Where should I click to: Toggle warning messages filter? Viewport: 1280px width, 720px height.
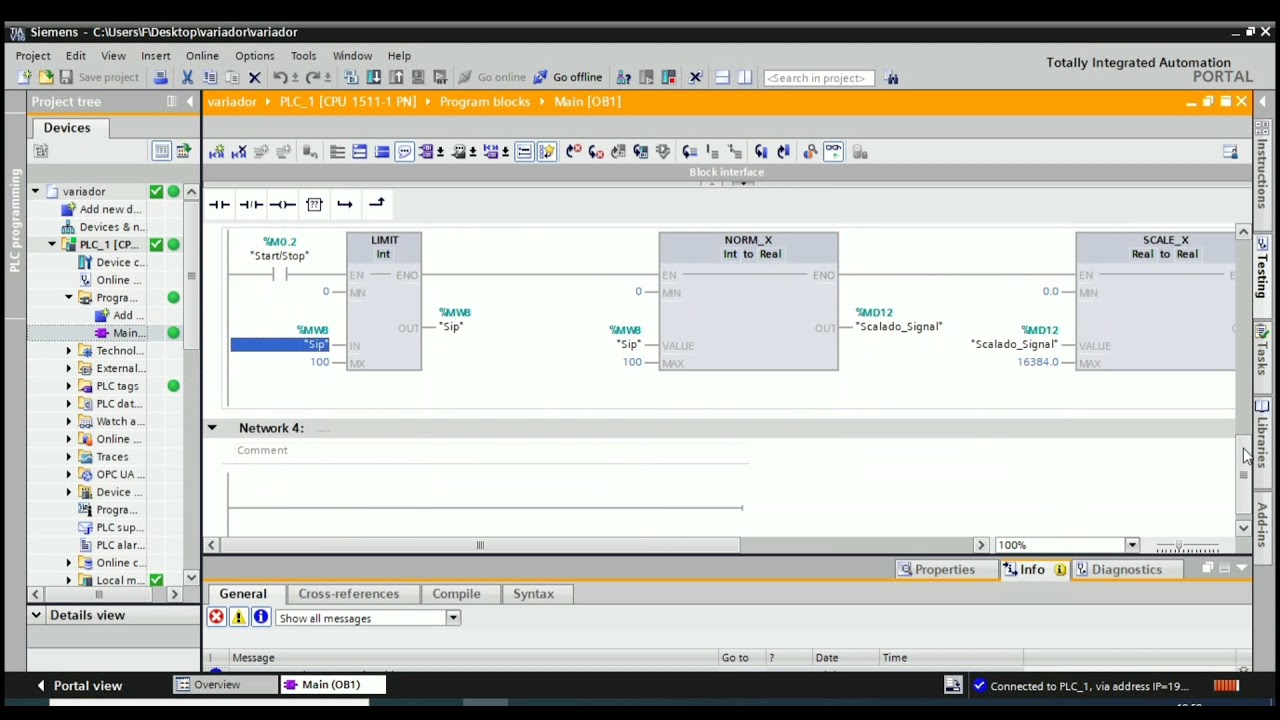pyautogui.click(x=238, y=618)
